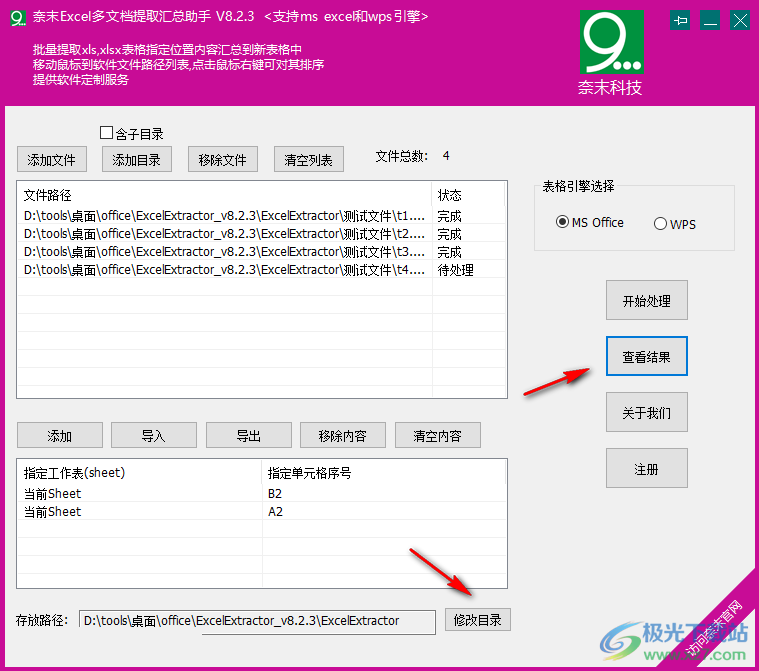The width and height of the screenshot is (759, 671).
Task: Click the 完成 status of t1 file
Action: [450, 215]
